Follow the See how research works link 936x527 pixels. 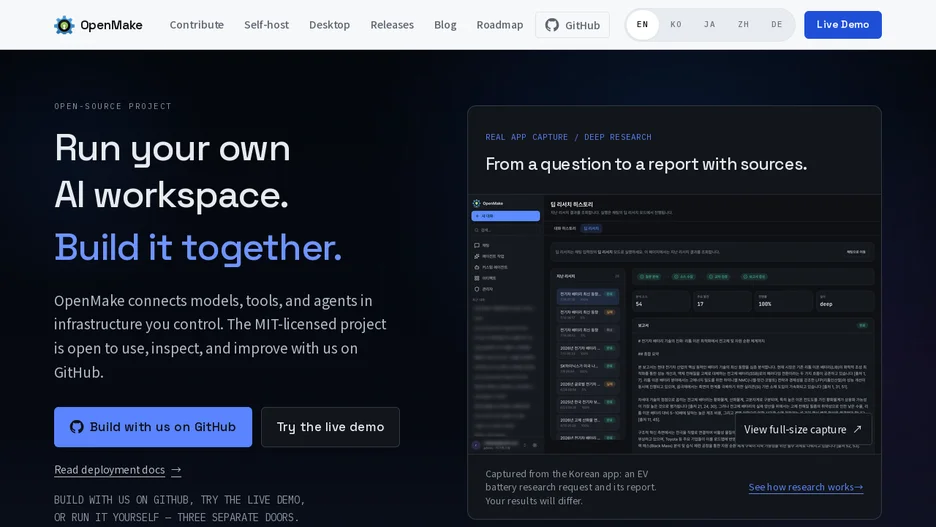tap(806, 487)
